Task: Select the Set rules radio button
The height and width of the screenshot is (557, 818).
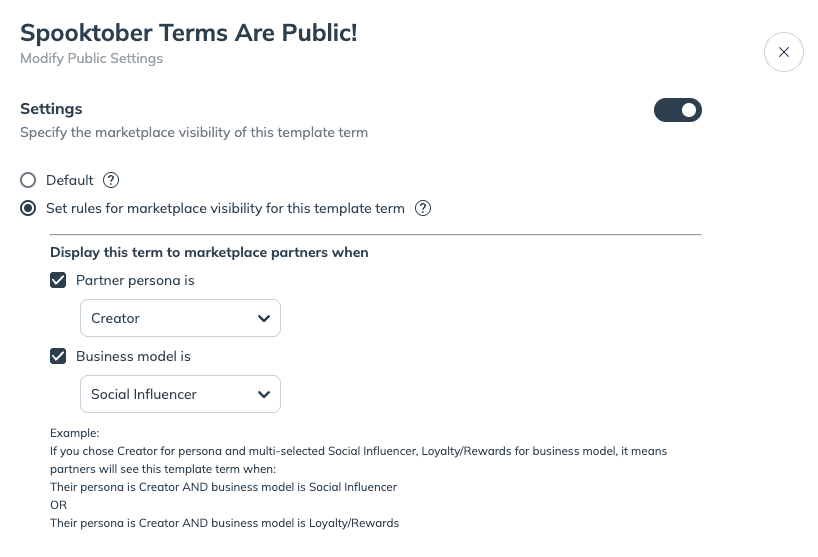Action: (x=28, y=208)
